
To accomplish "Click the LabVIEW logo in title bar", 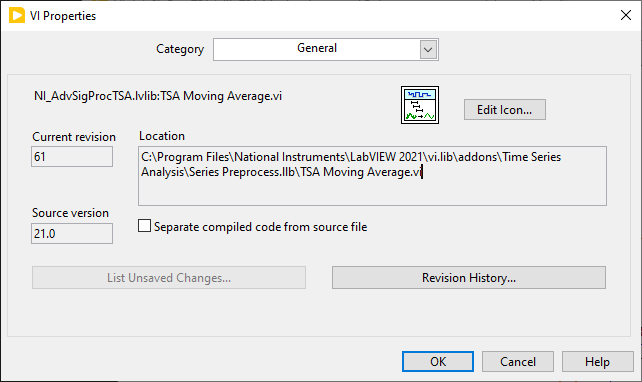I will pos(17,16).
